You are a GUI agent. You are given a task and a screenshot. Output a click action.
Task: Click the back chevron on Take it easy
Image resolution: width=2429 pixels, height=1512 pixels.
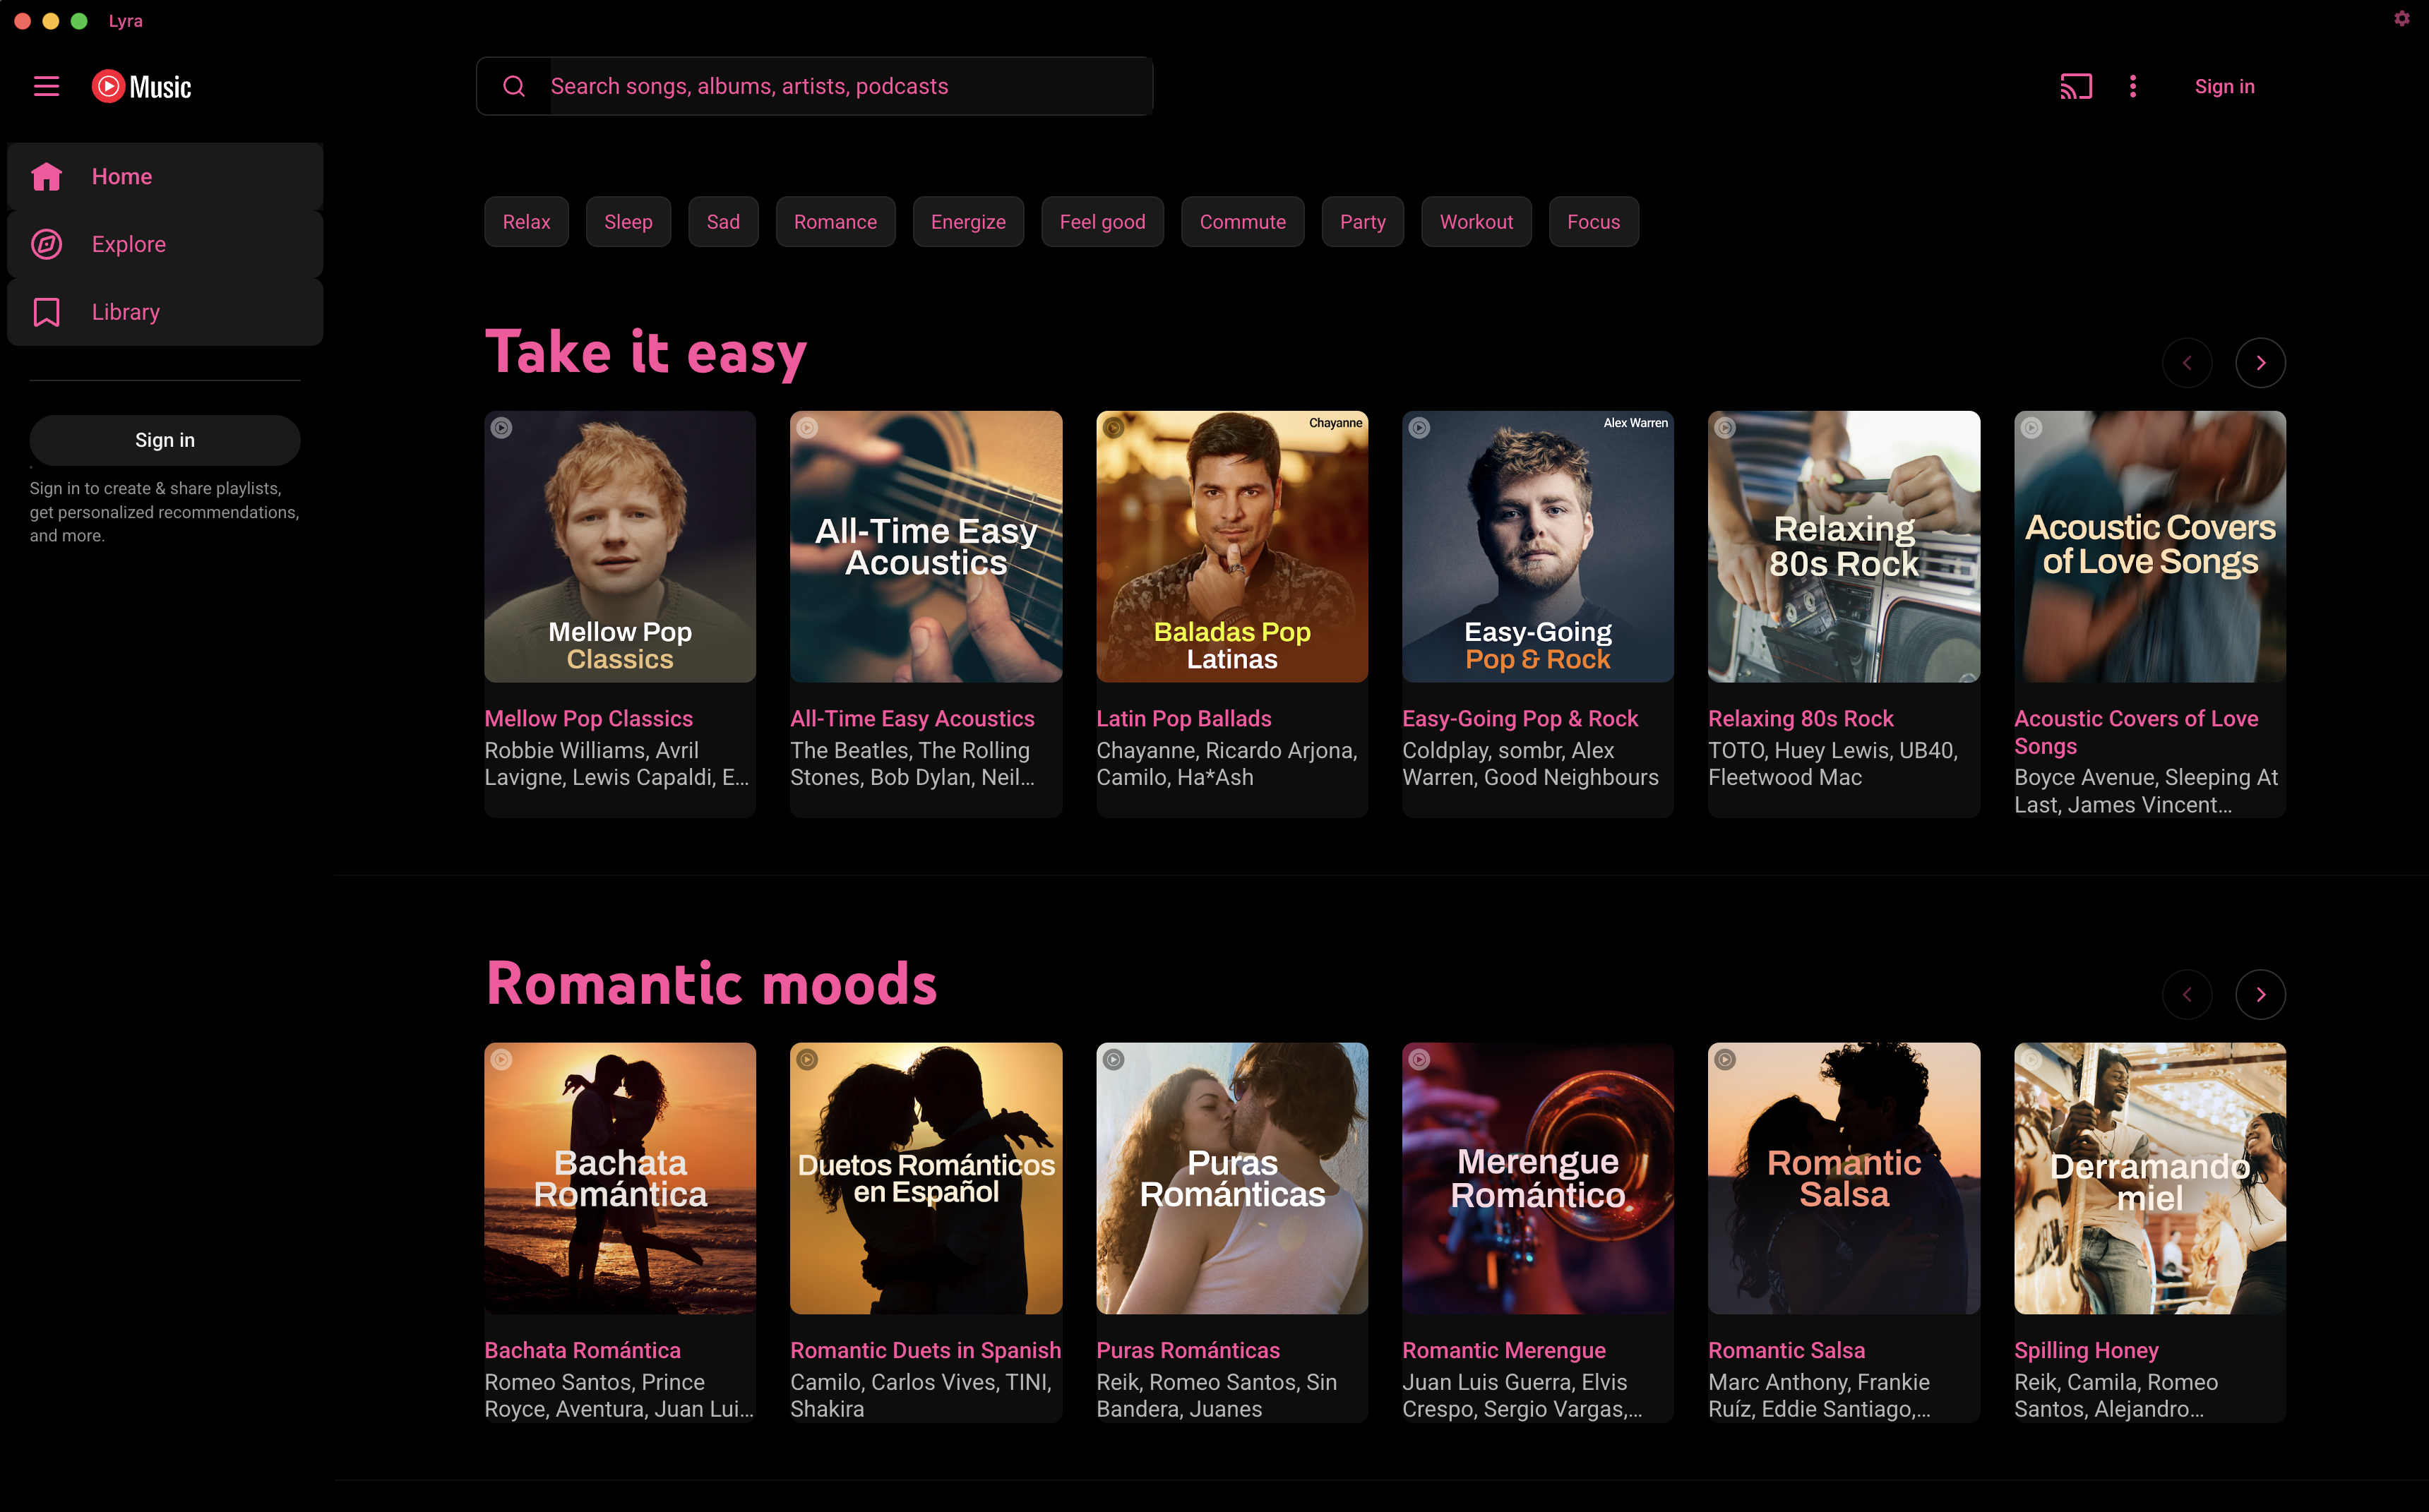[x=2188, y=362]
